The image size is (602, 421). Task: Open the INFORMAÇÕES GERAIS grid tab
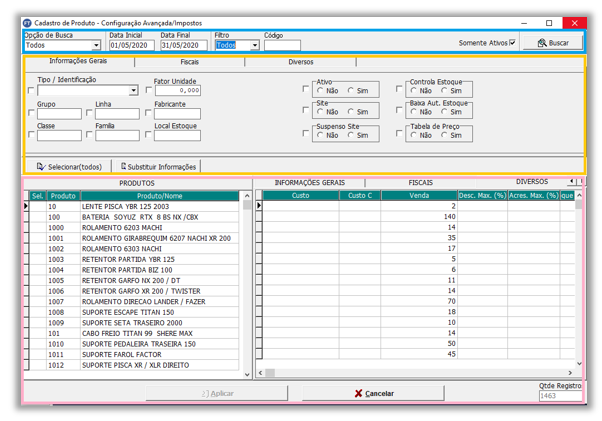click(309, 183)
